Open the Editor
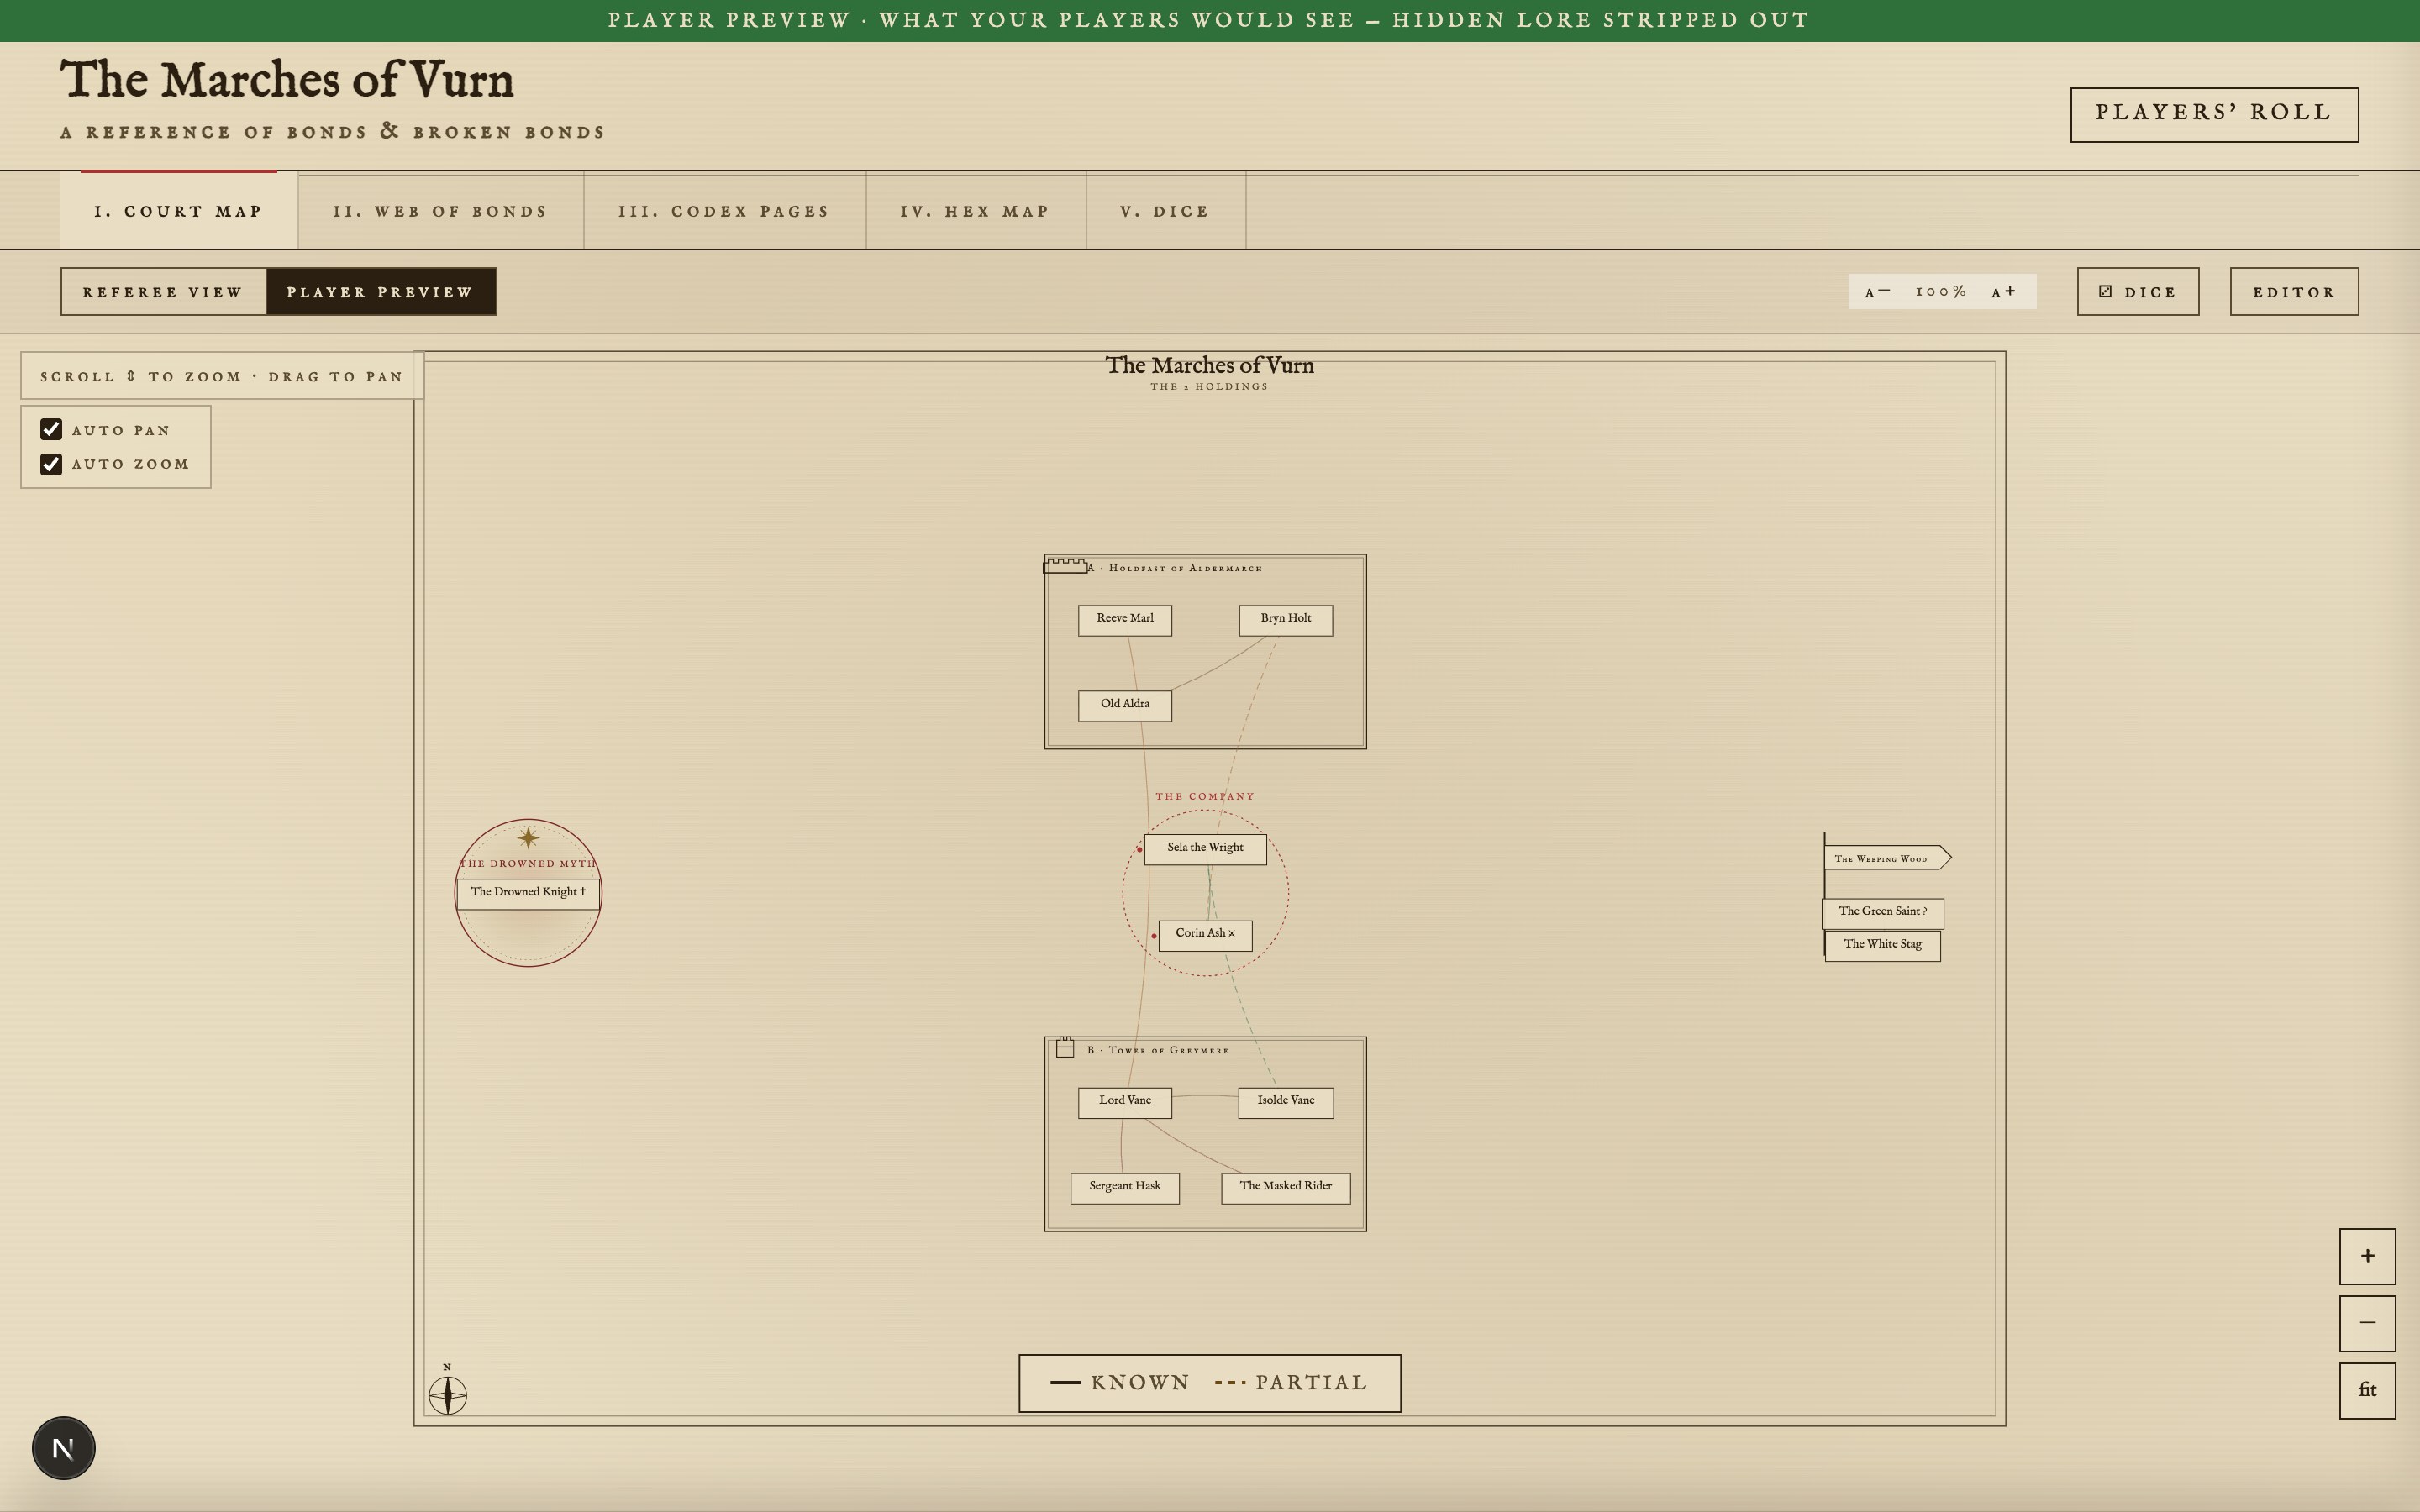The height and width of the screenshot is (1512, 2420). coord(2294,292)
